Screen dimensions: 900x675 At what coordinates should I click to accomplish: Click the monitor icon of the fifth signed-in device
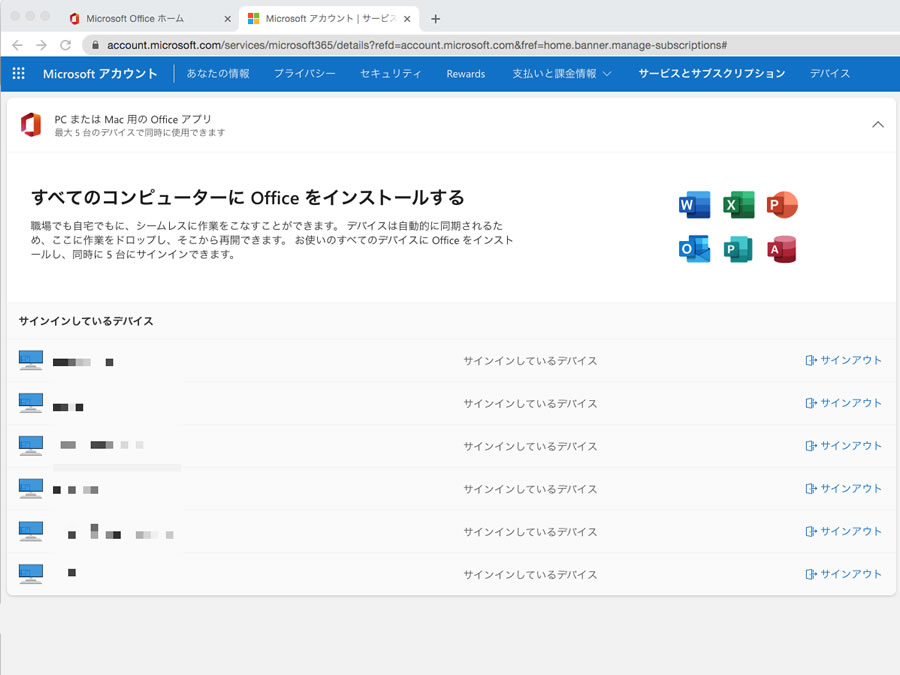click(31, 532)
